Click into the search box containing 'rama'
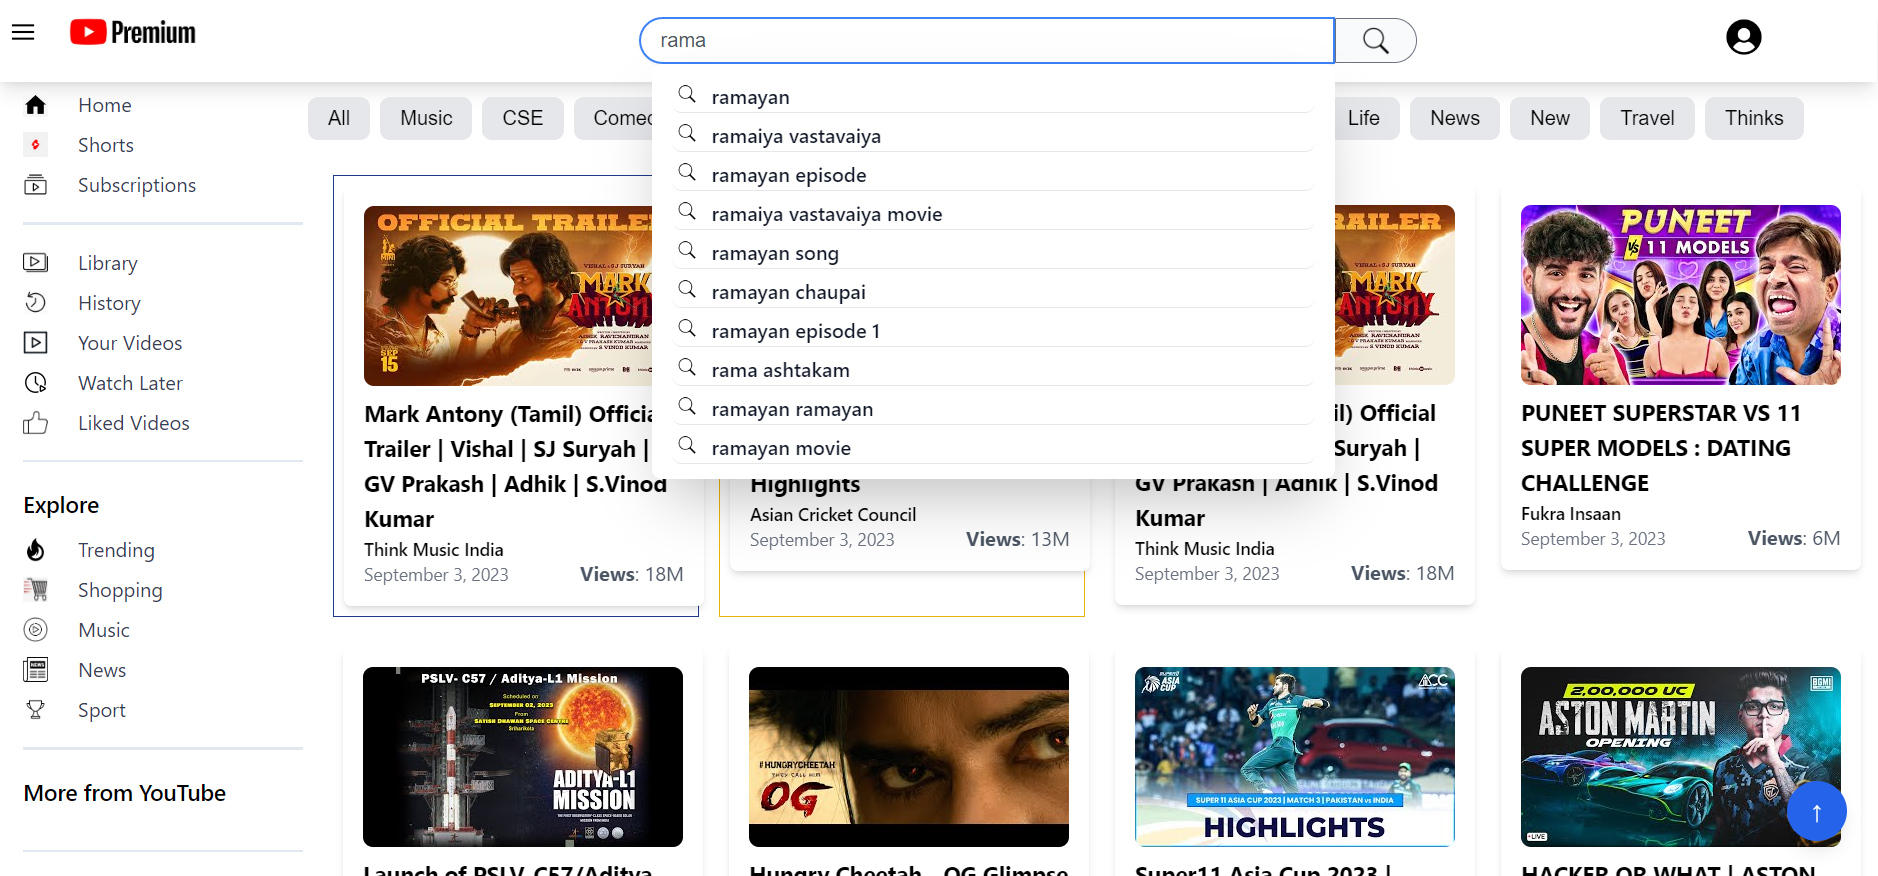This screenshot has width=1878, height=876. pyautogui.click(x=986, y=41)
